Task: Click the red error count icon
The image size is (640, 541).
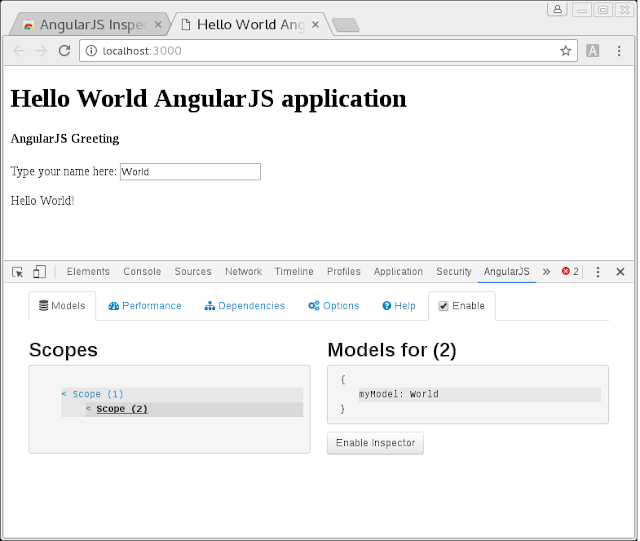Action: (x=565, y=271)
